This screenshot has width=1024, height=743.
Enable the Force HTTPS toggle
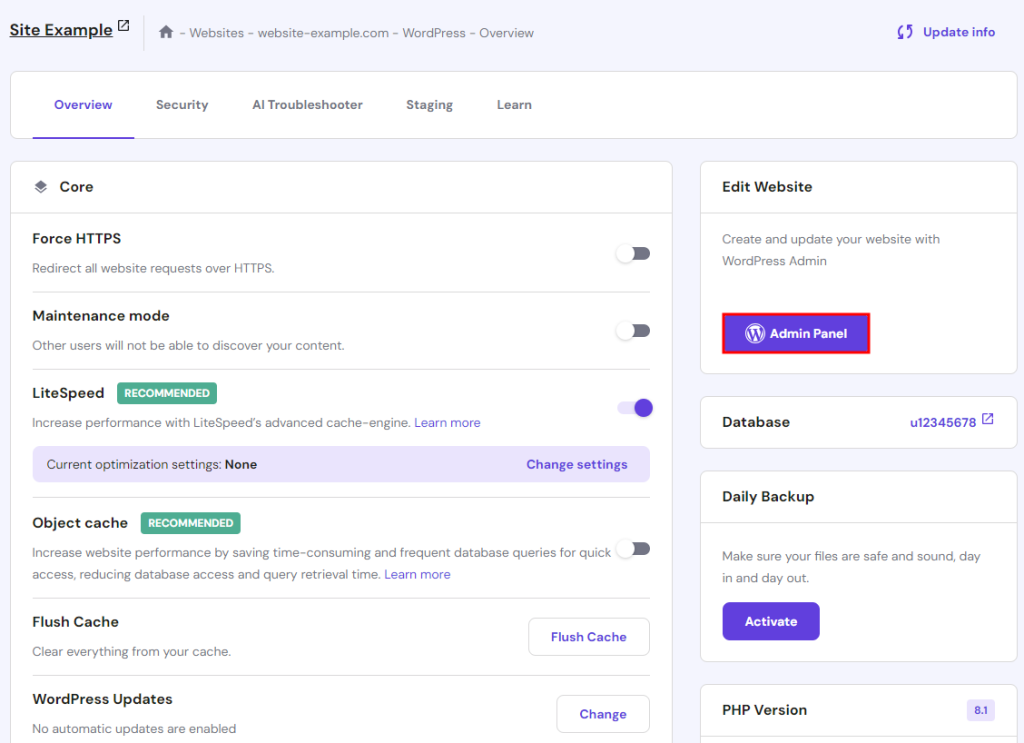click(x=633, y=253)
